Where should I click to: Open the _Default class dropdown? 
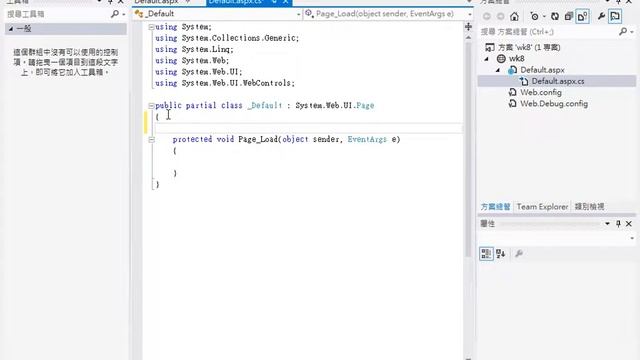[x=298, y=14]
